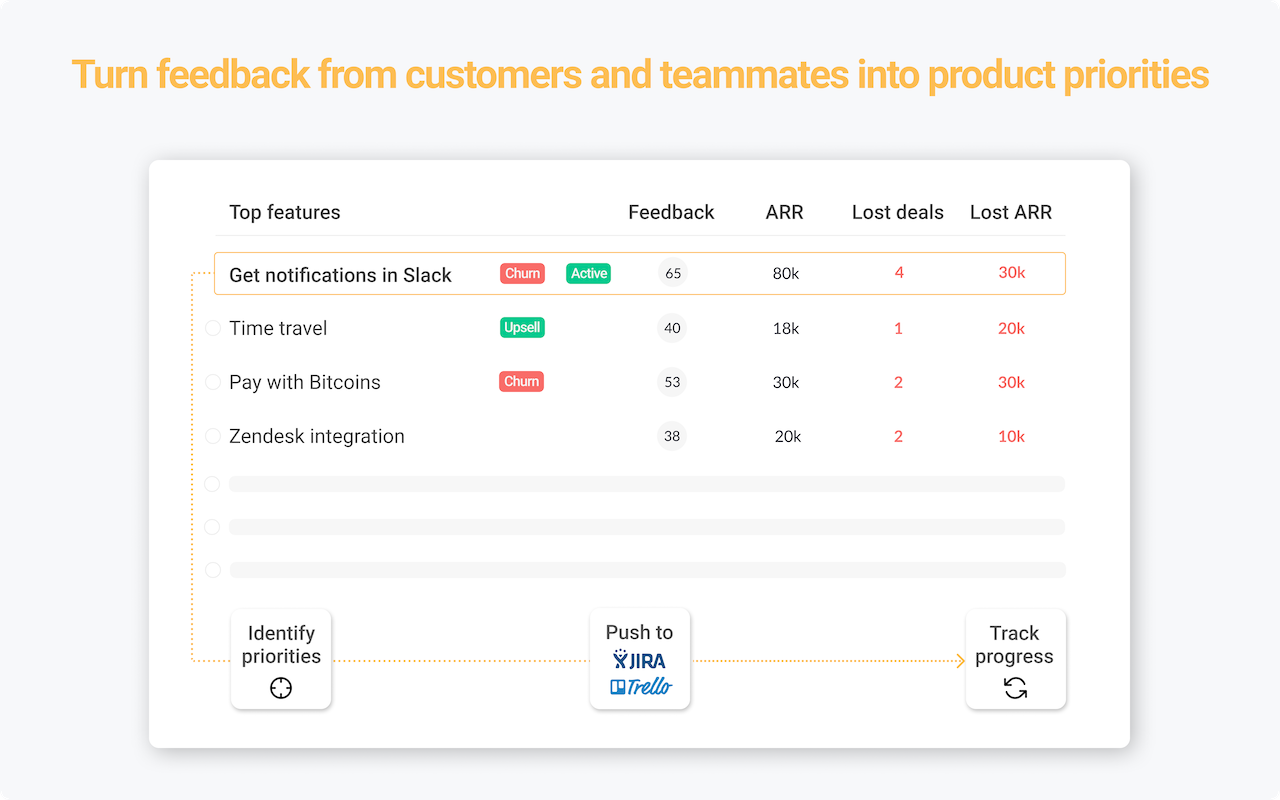The width and height of the screenshot is (1280, 800).
Task: Sort by the Lost deals column header
Action: (898, 212)
